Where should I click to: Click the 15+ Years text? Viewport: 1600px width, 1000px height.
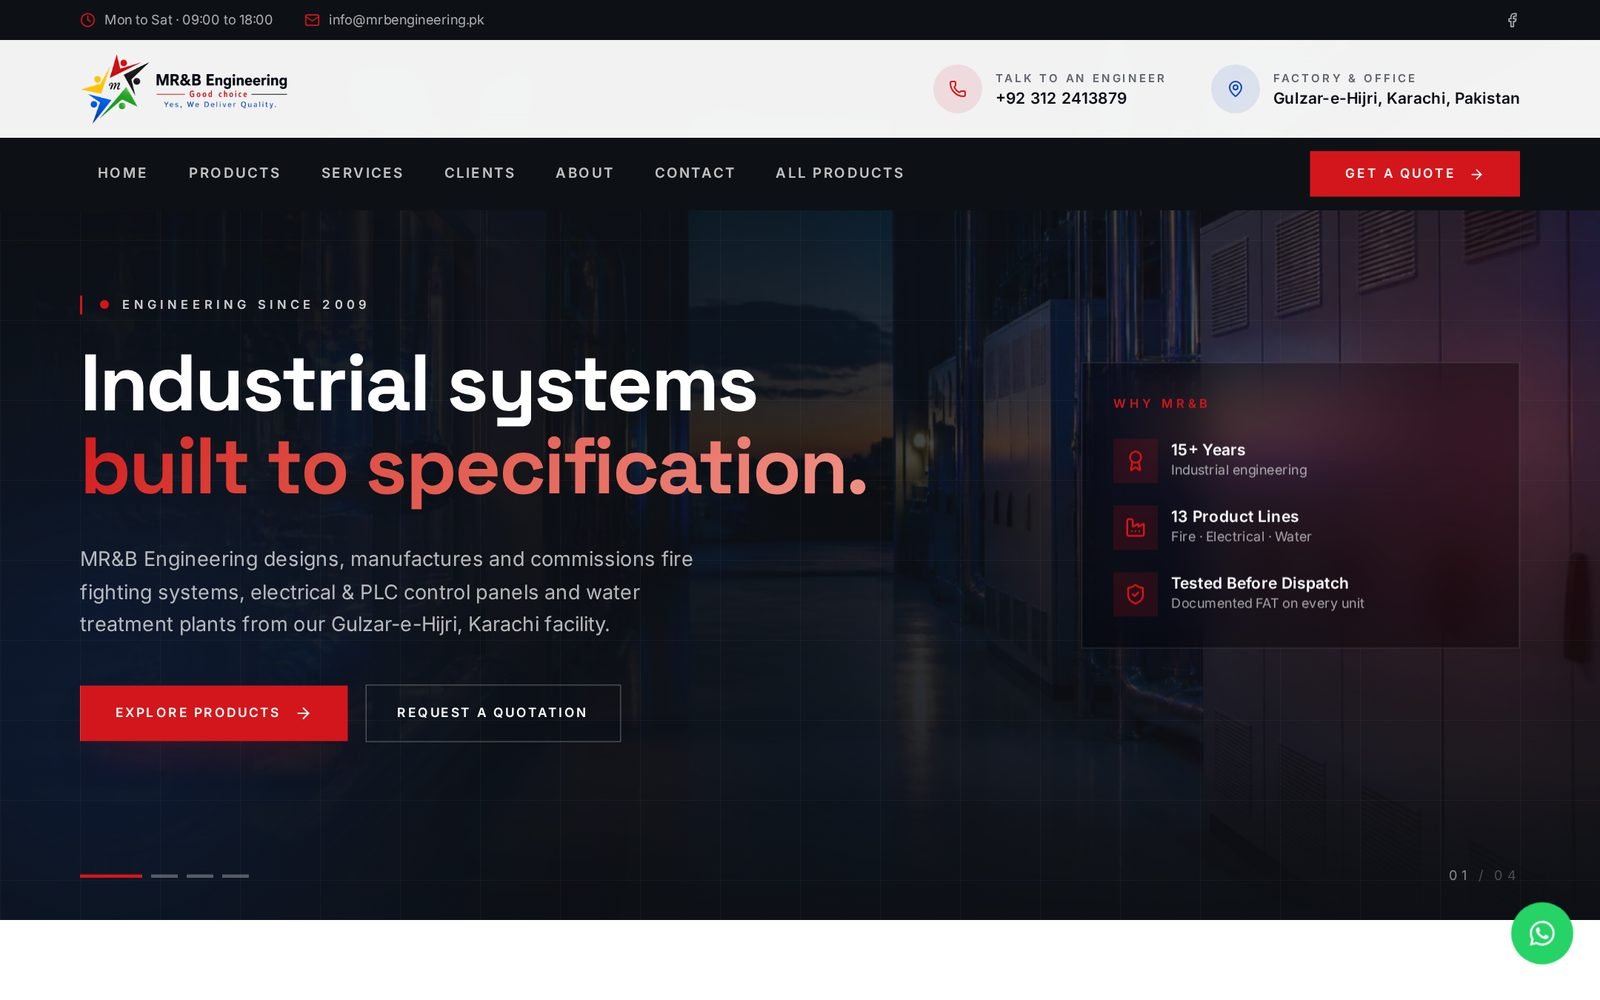[1208, 450]
